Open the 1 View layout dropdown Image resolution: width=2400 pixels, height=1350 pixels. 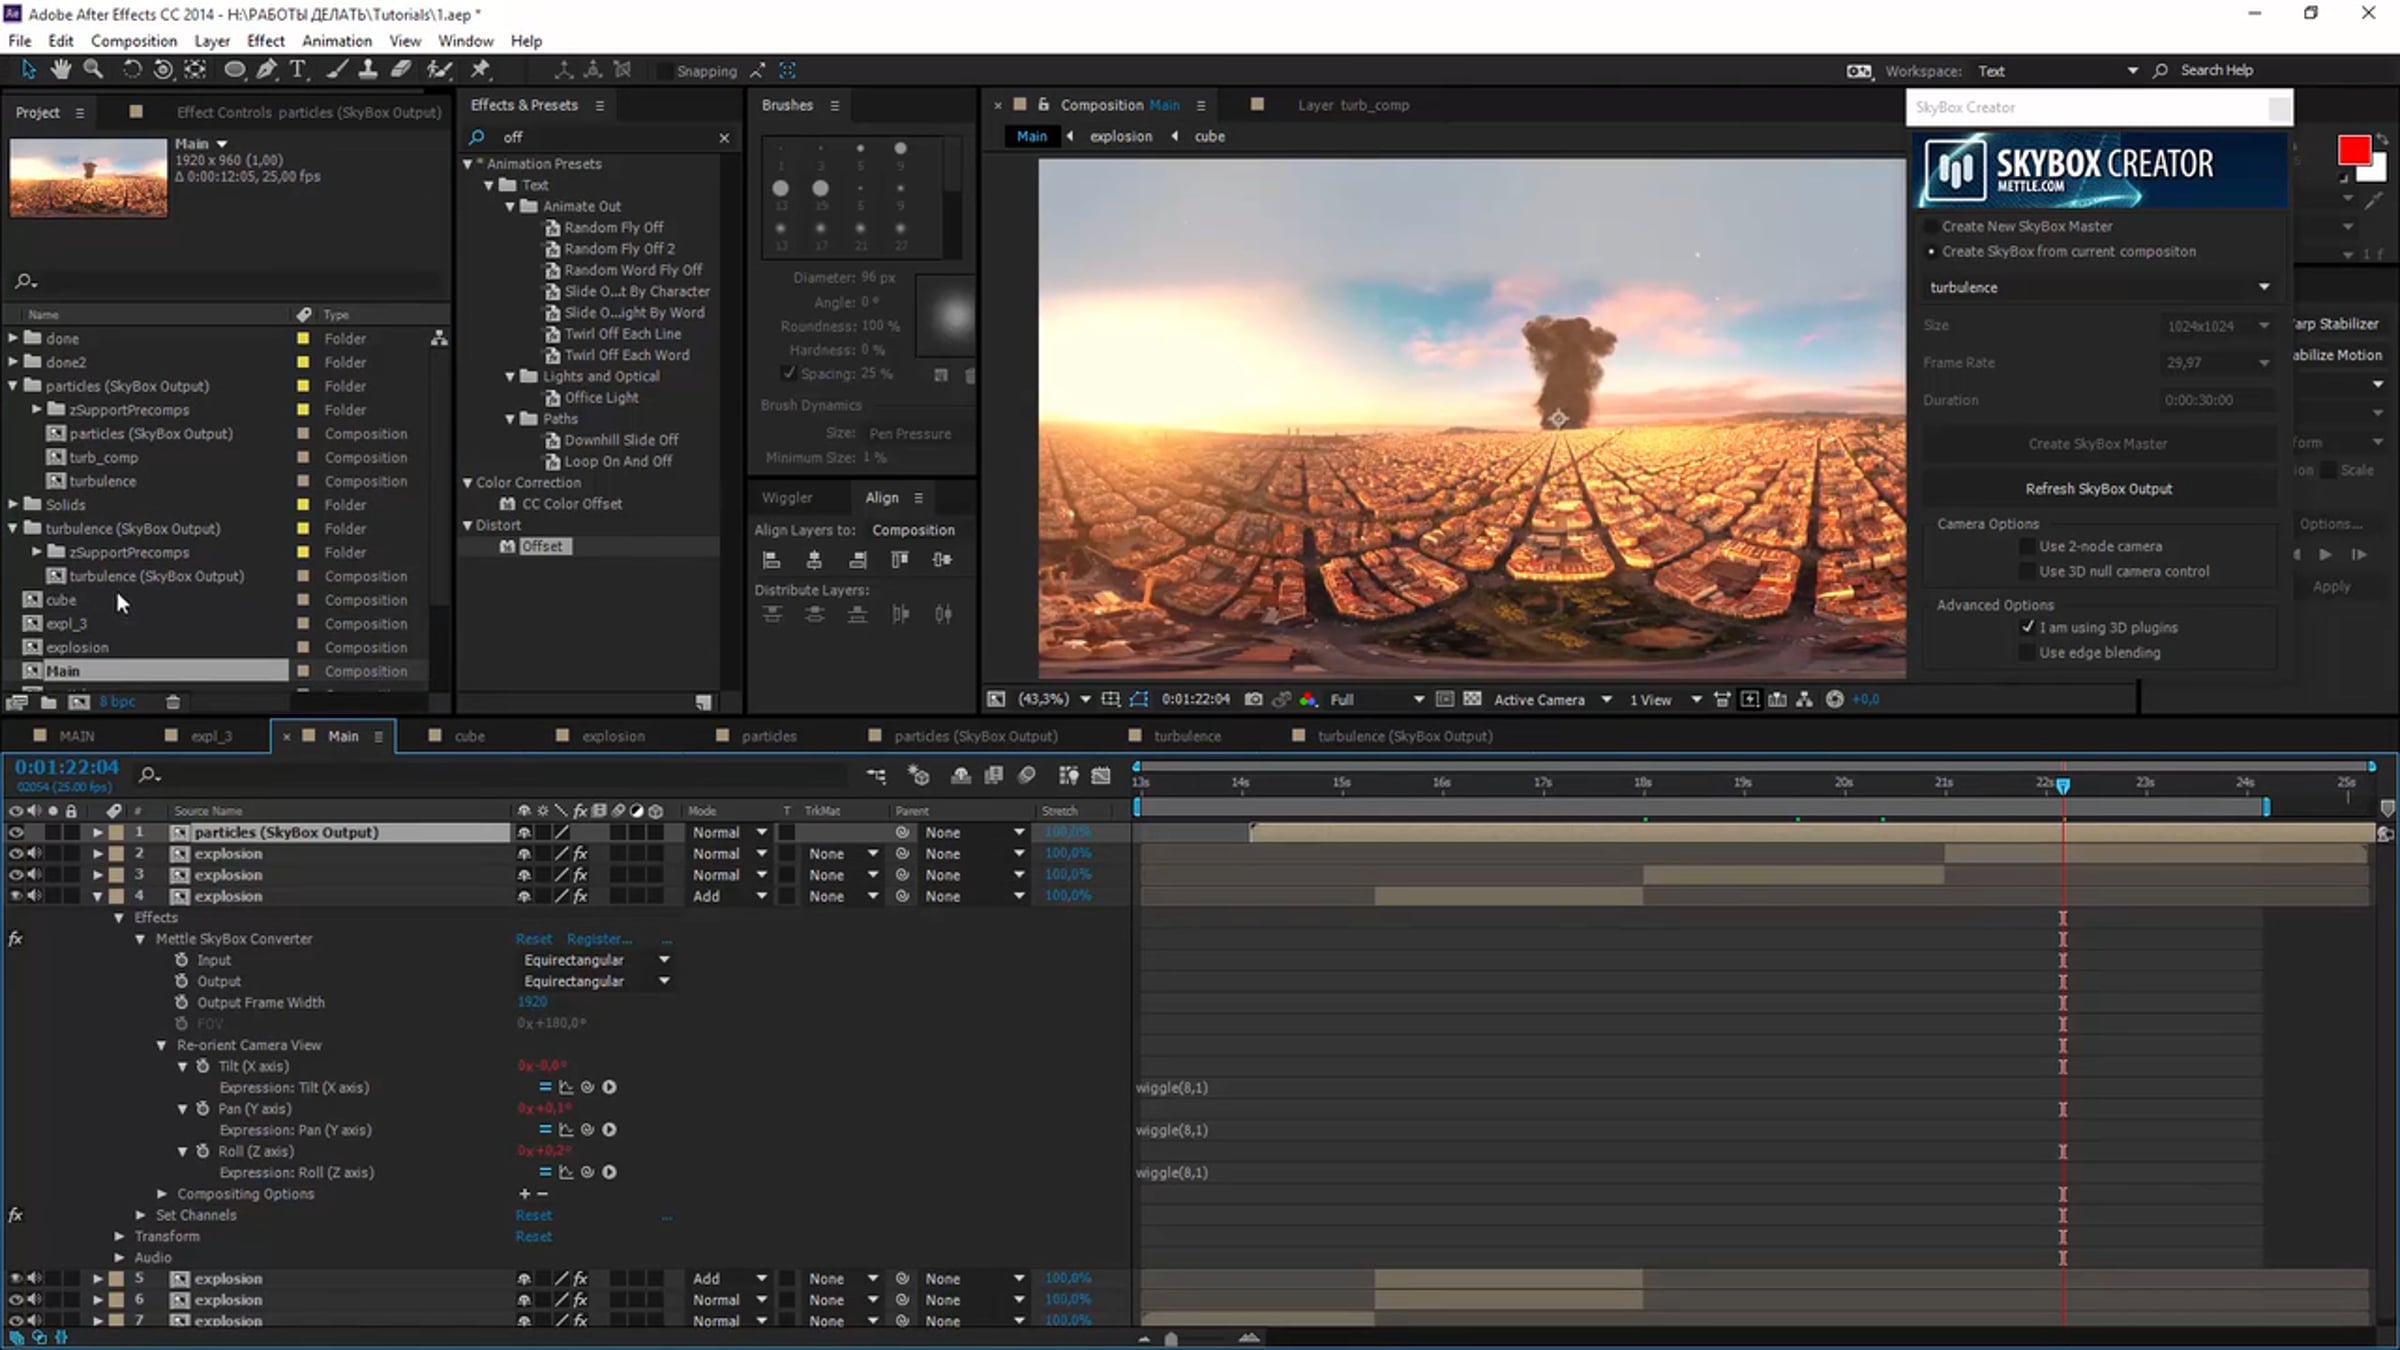point(1665,700)
